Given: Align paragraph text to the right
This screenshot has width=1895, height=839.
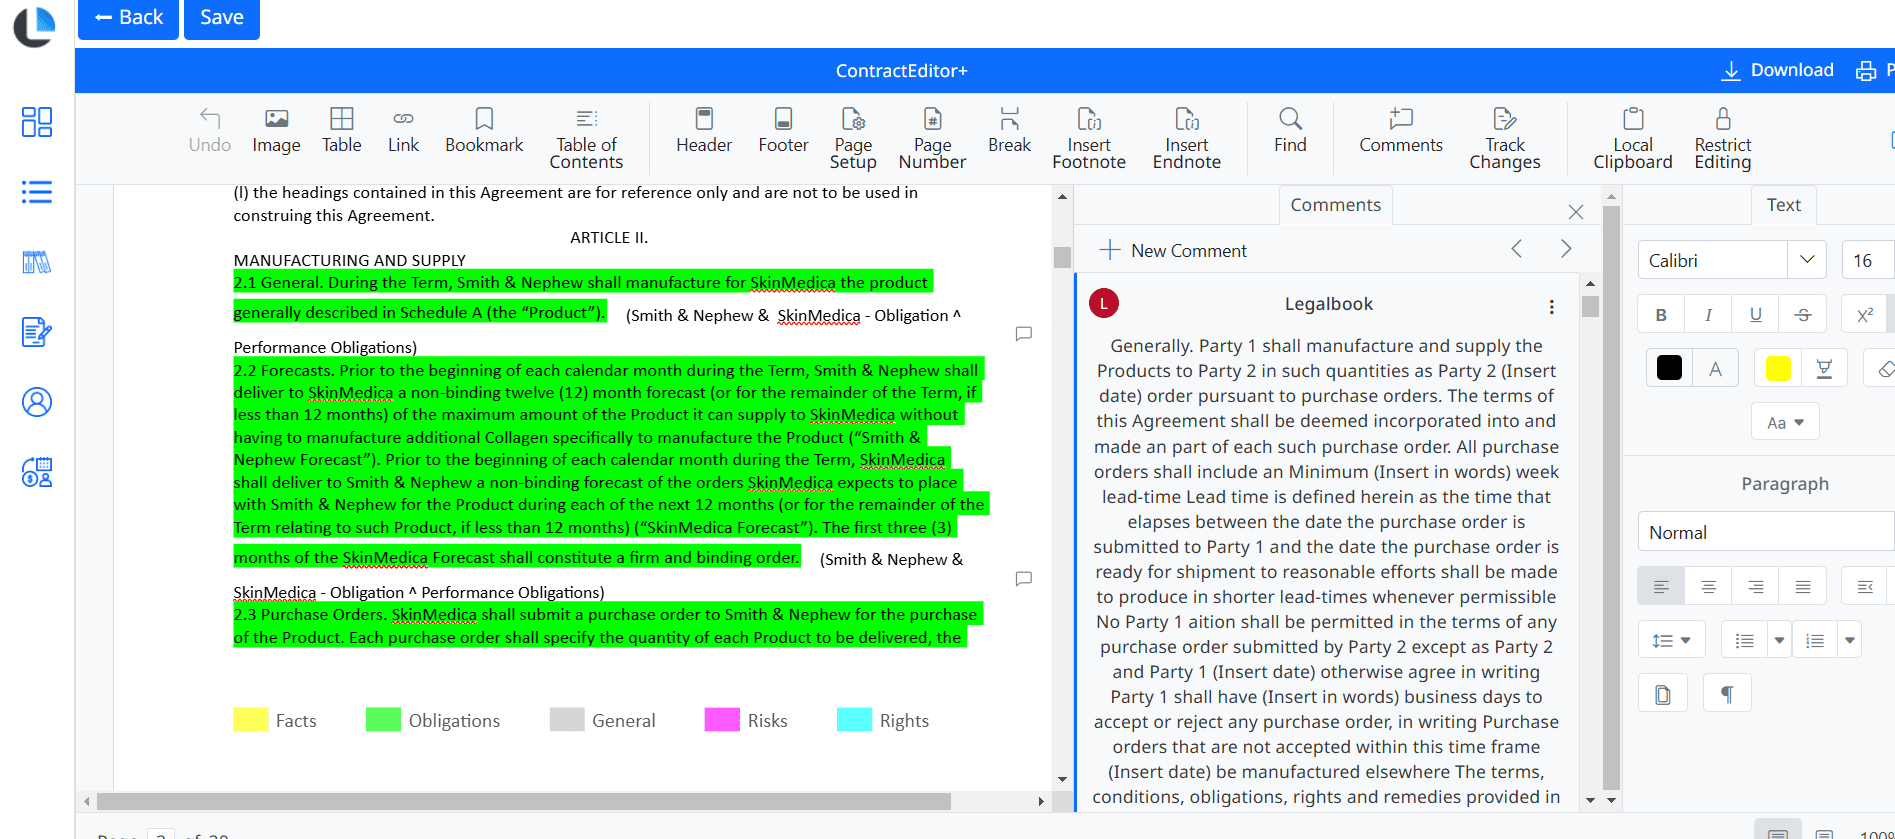Looking at the screenshot, I should click(x=1755, y=587).
